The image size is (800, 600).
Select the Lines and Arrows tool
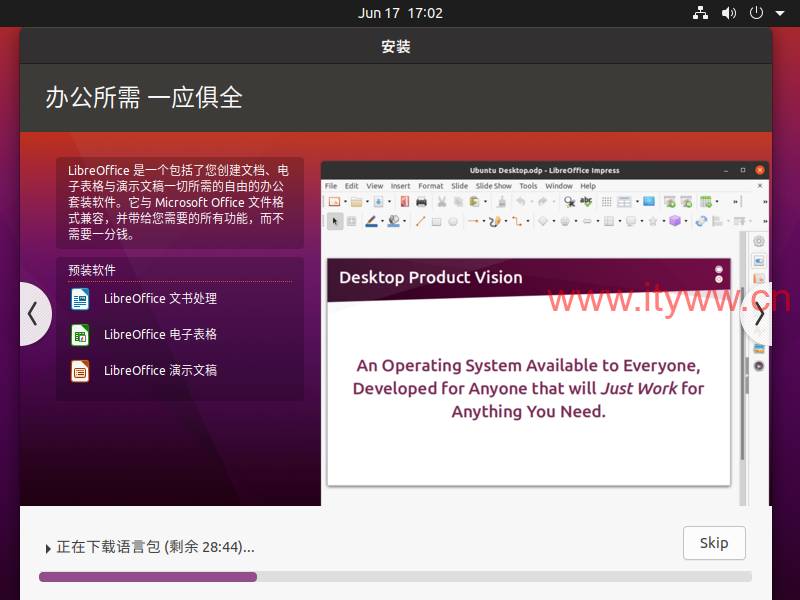(x=473, y=221)
